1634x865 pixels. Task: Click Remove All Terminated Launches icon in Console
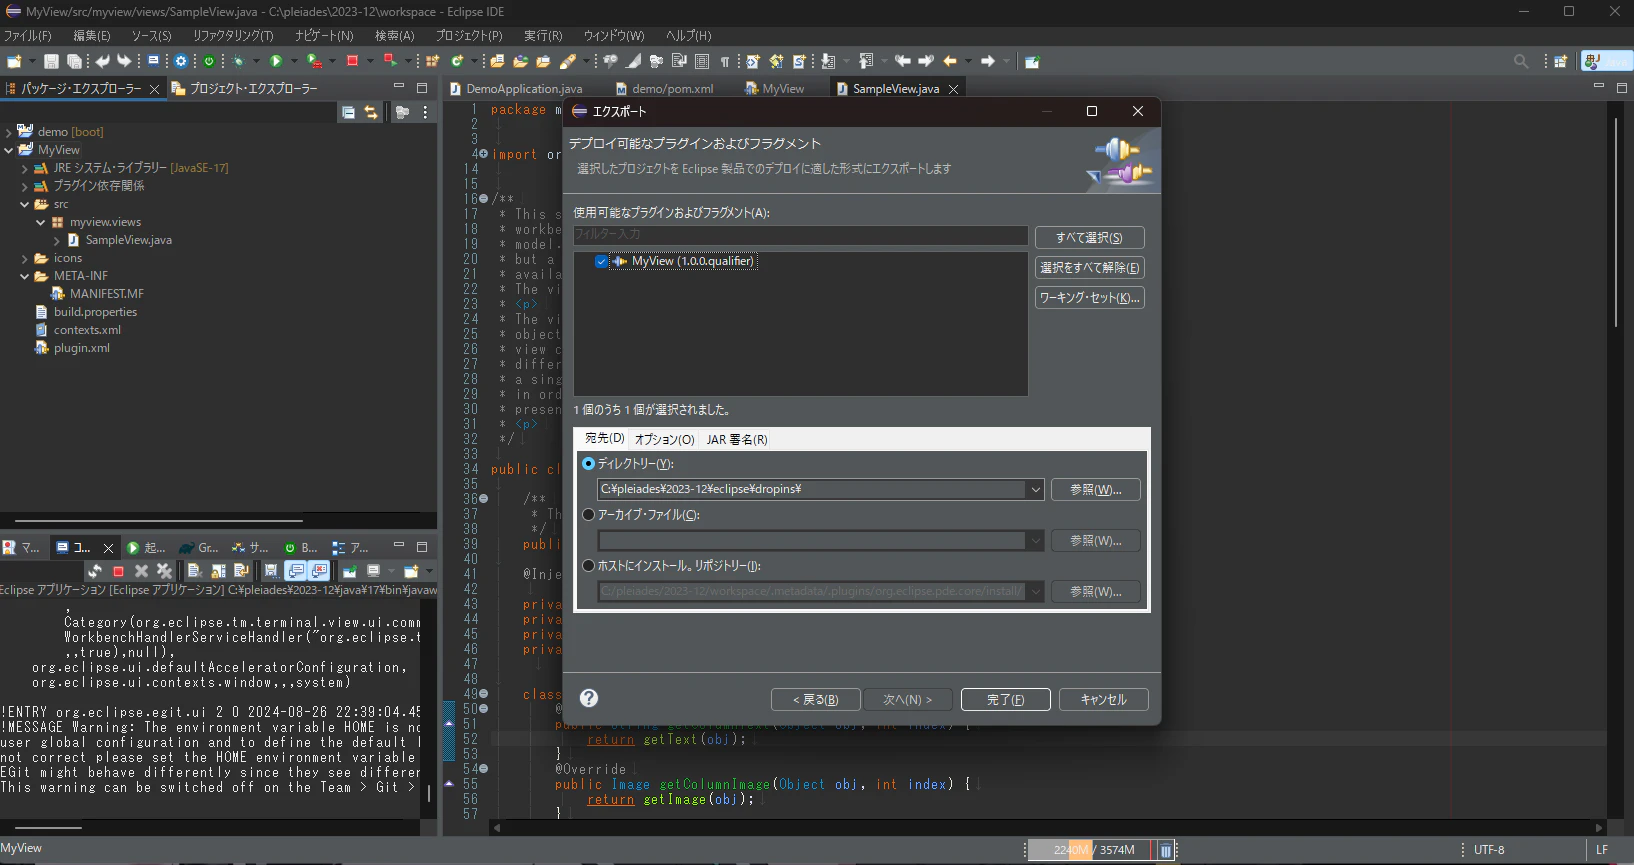164,571
